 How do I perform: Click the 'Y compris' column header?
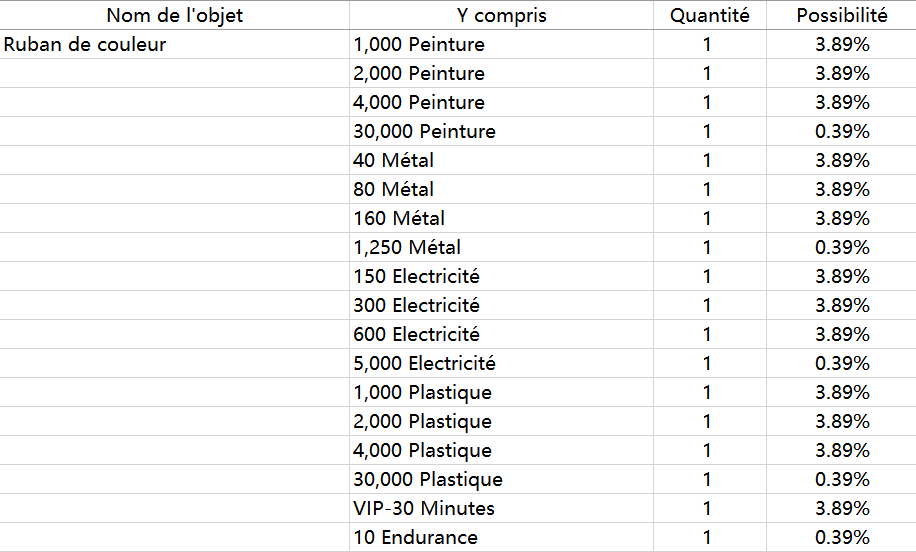[x=501, y=15]
